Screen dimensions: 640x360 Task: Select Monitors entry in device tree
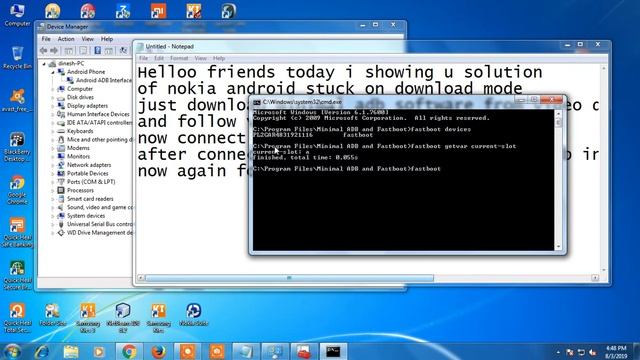(78, 157)
